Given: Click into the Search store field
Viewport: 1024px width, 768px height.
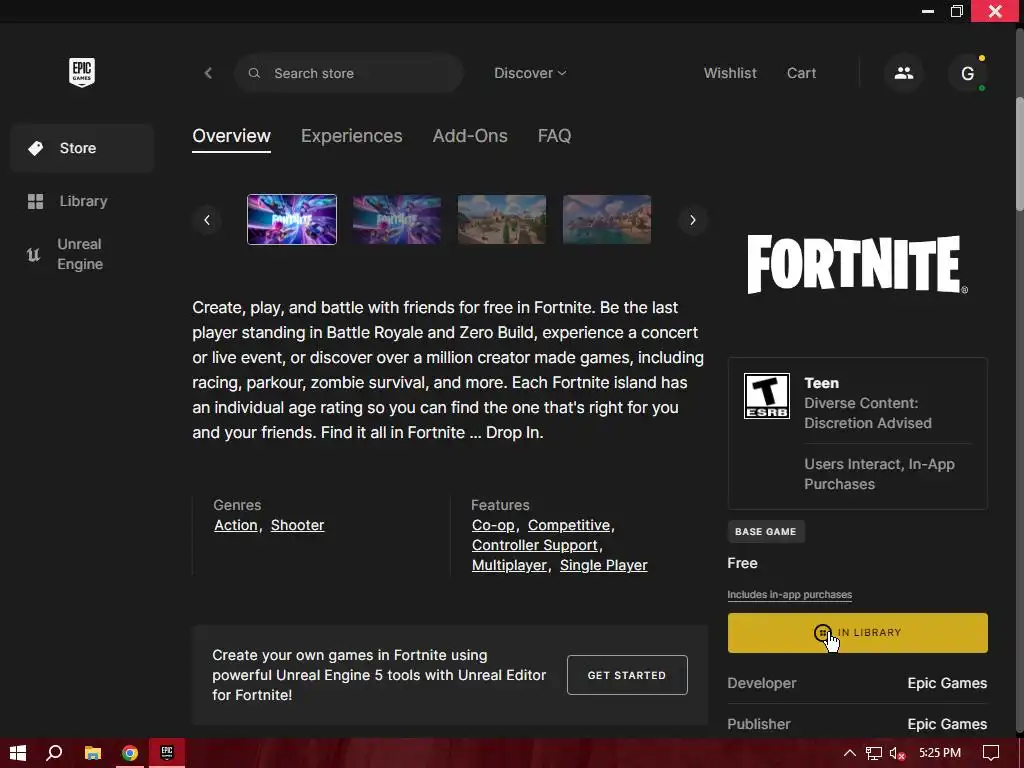Looking at the screenshot, I should coord(349,73).
